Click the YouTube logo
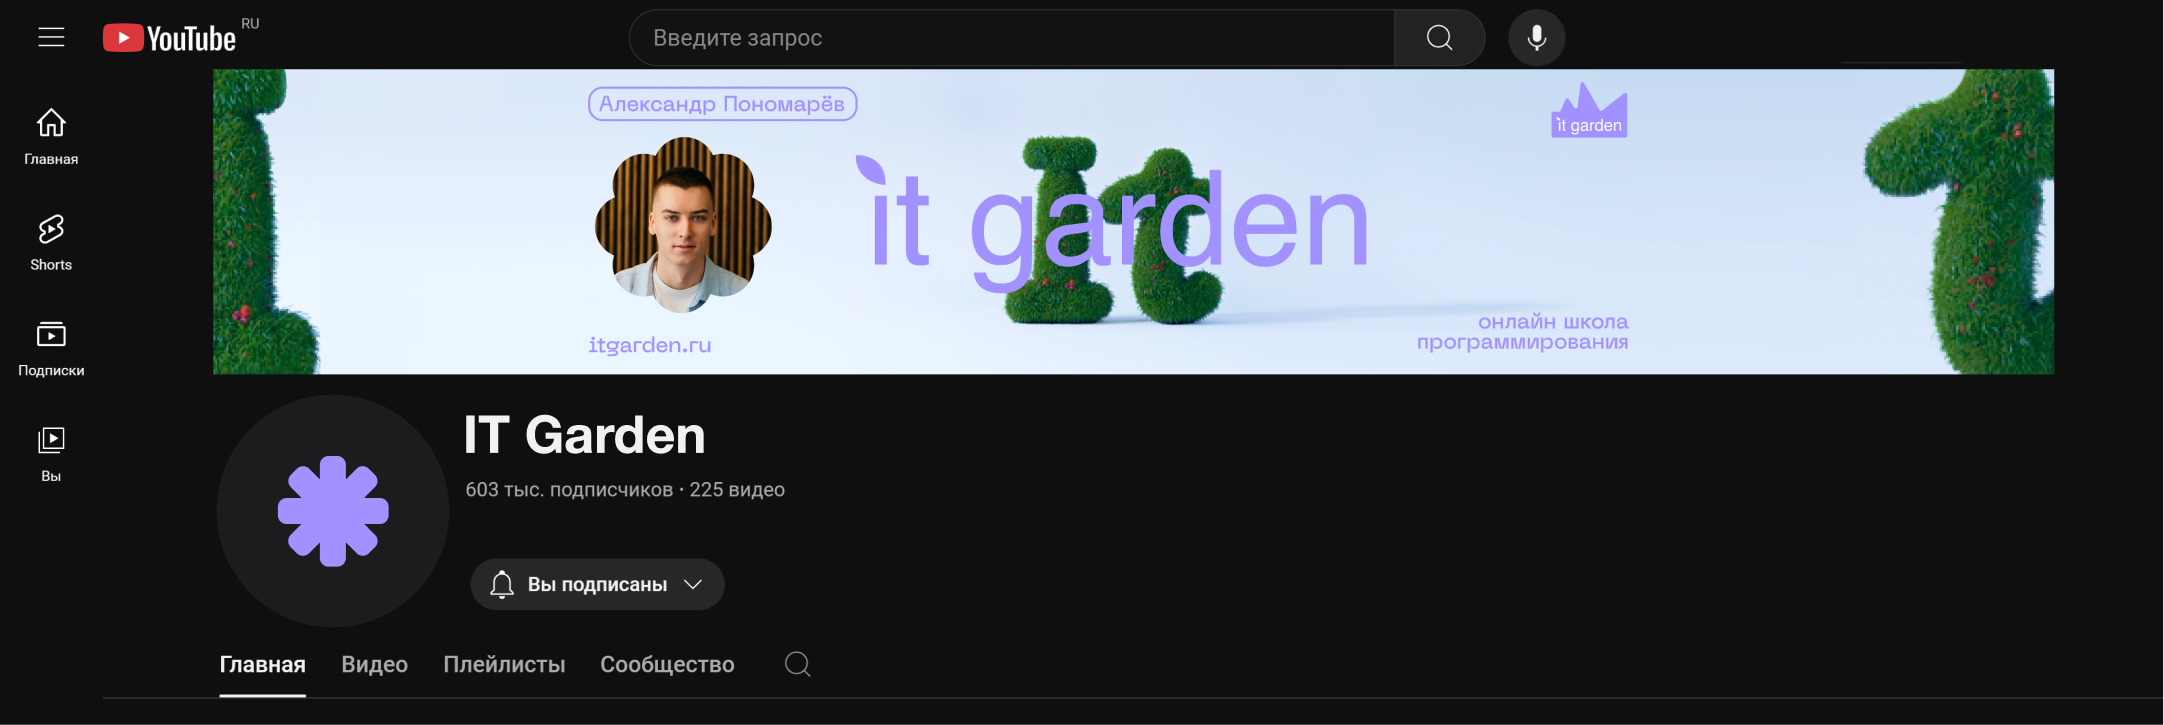The height and width of the screenshot is (725, 2164). tap(170, 38)
